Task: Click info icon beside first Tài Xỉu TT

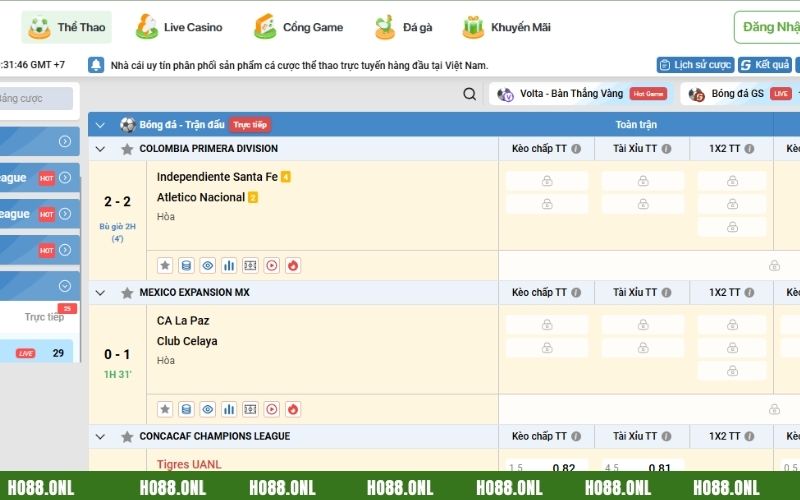Action: click(x=666, y=149)
